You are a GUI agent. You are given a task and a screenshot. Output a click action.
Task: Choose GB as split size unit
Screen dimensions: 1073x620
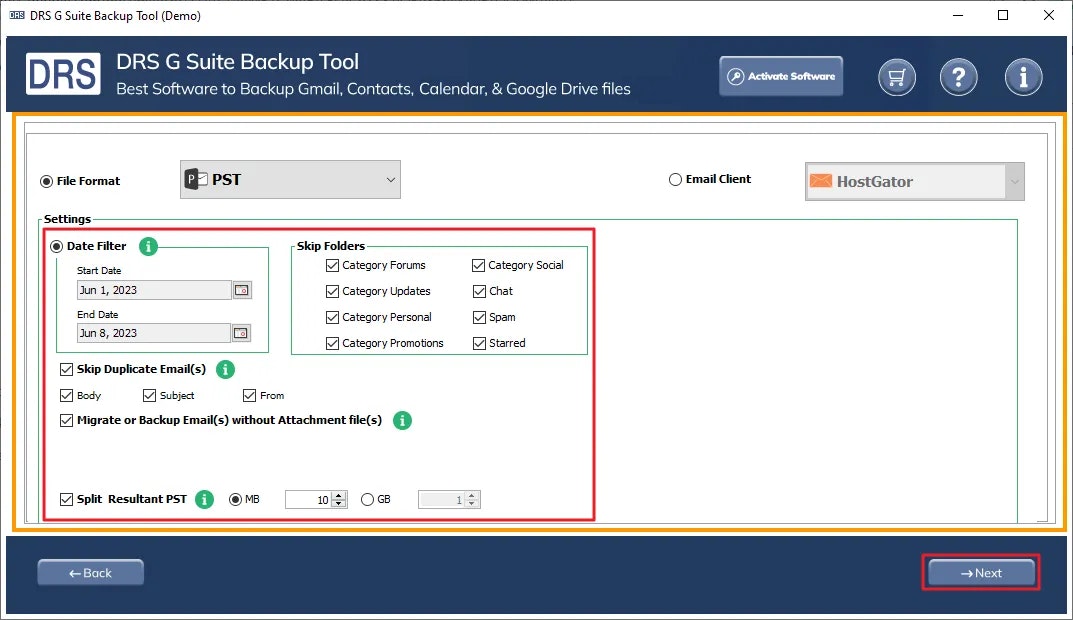[x=367, y=500]
